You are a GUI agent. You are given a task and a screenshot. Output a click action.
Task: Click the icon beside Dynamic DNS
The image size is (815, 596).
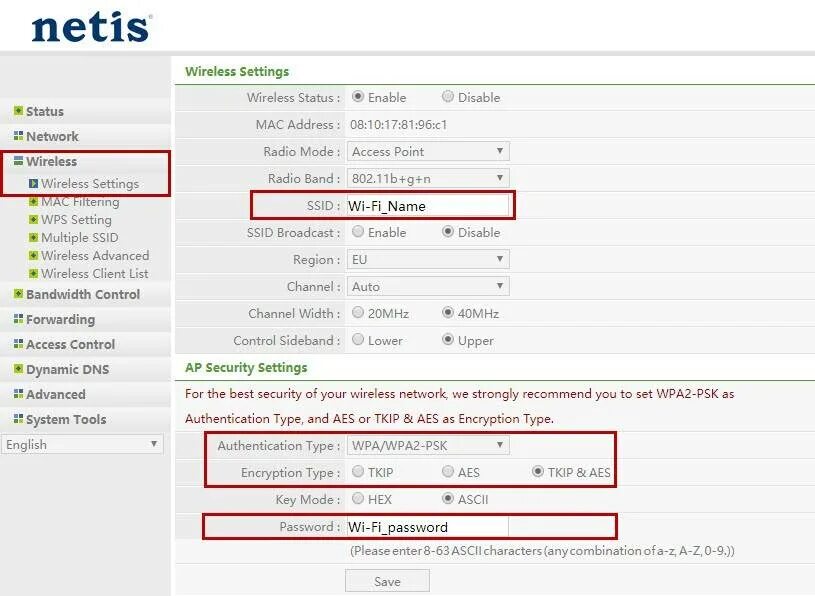click(x=18, y=368)
